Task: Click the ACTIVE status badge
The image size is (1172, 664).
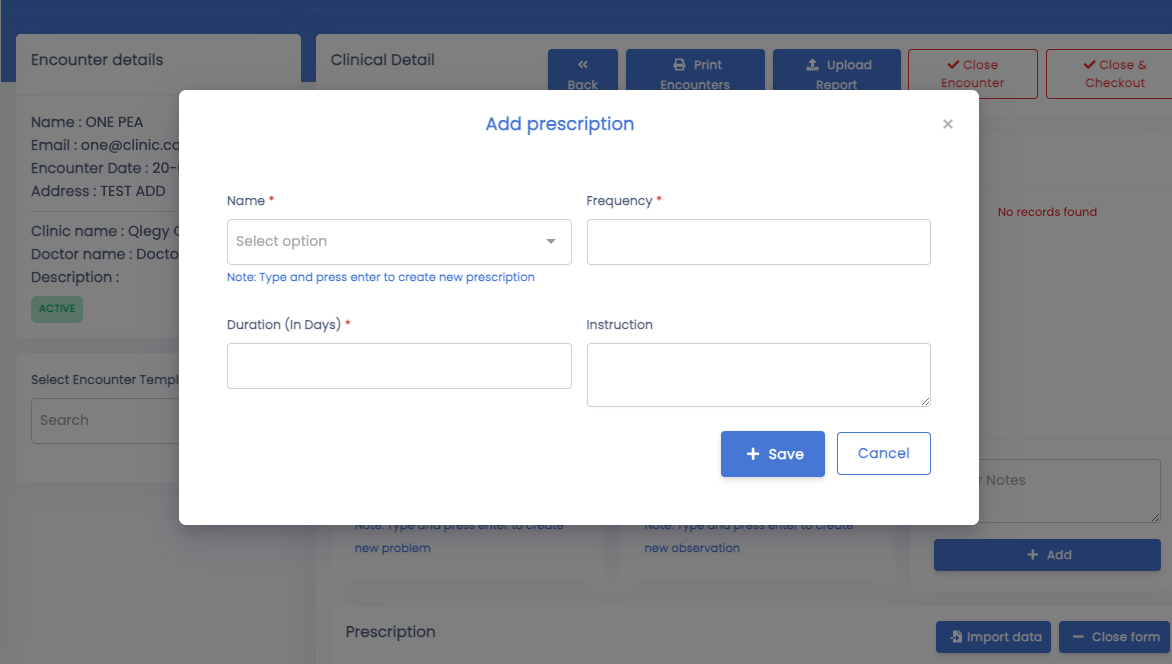Action: (57, 309)
